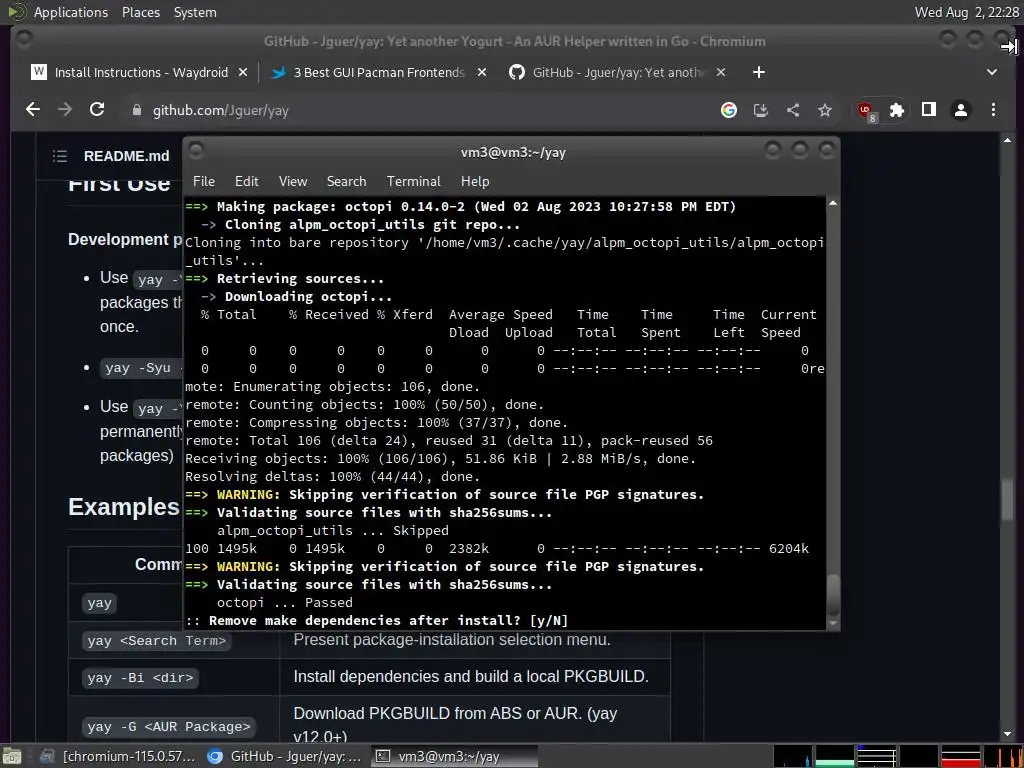Switch to 3 Best GUI Pacman Frontends tab
Viewport: 1024px width, 768px height.
point(378,72)
